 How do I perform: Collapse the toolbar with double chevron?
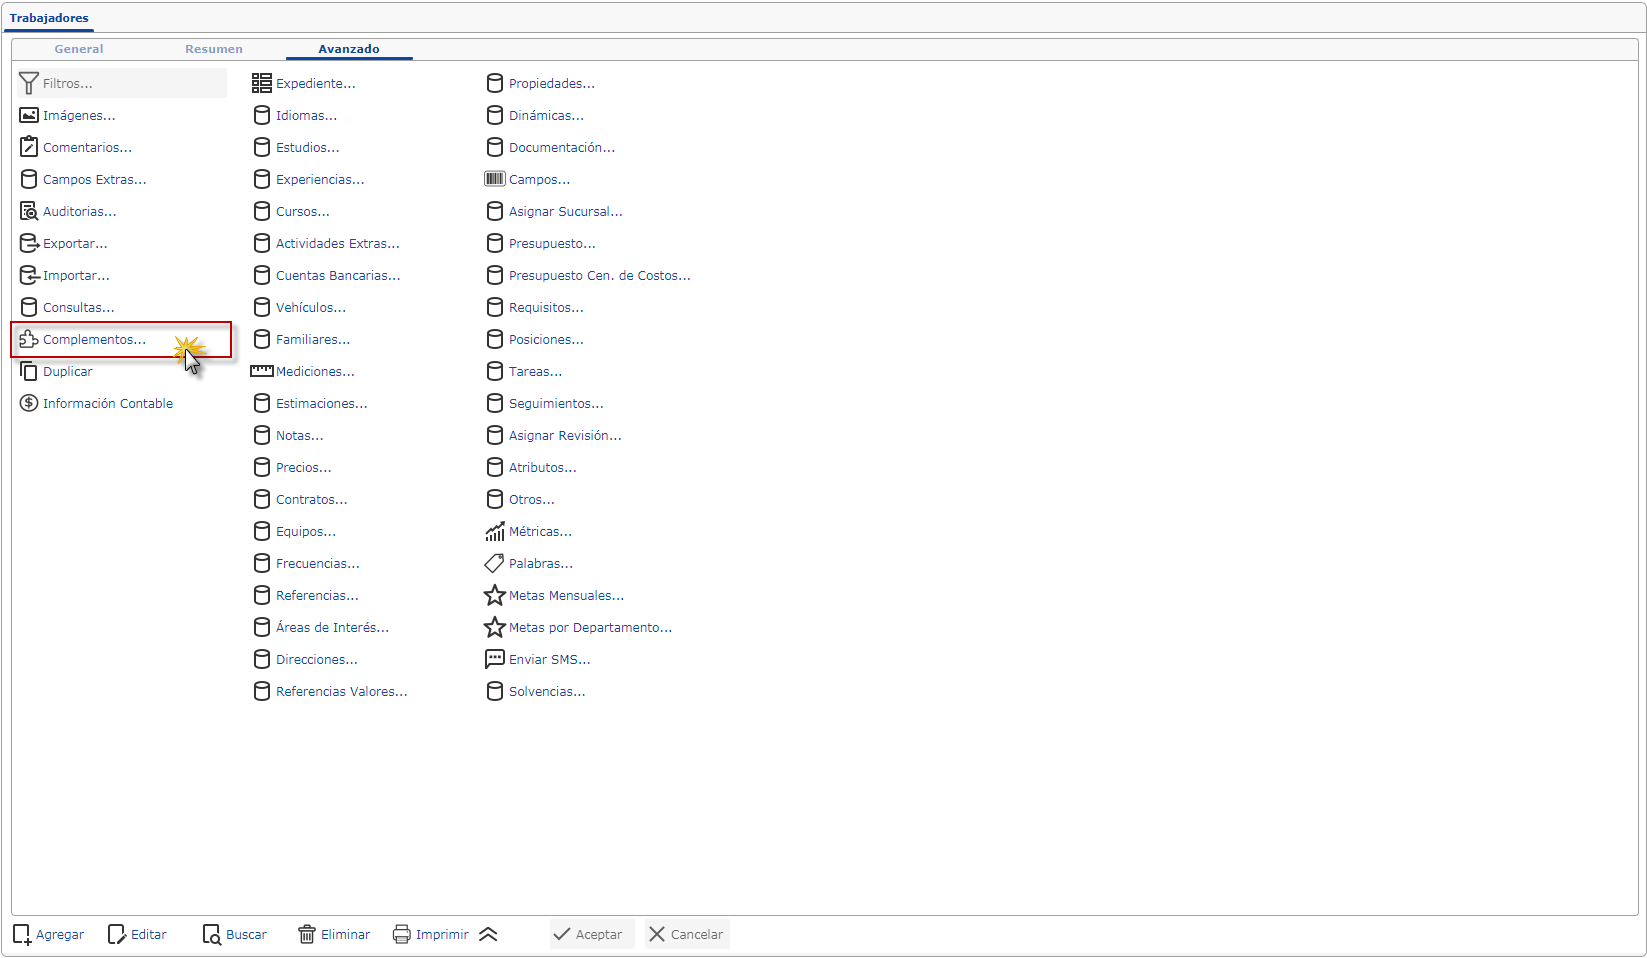pyautogui.click(x=488, y=935)
